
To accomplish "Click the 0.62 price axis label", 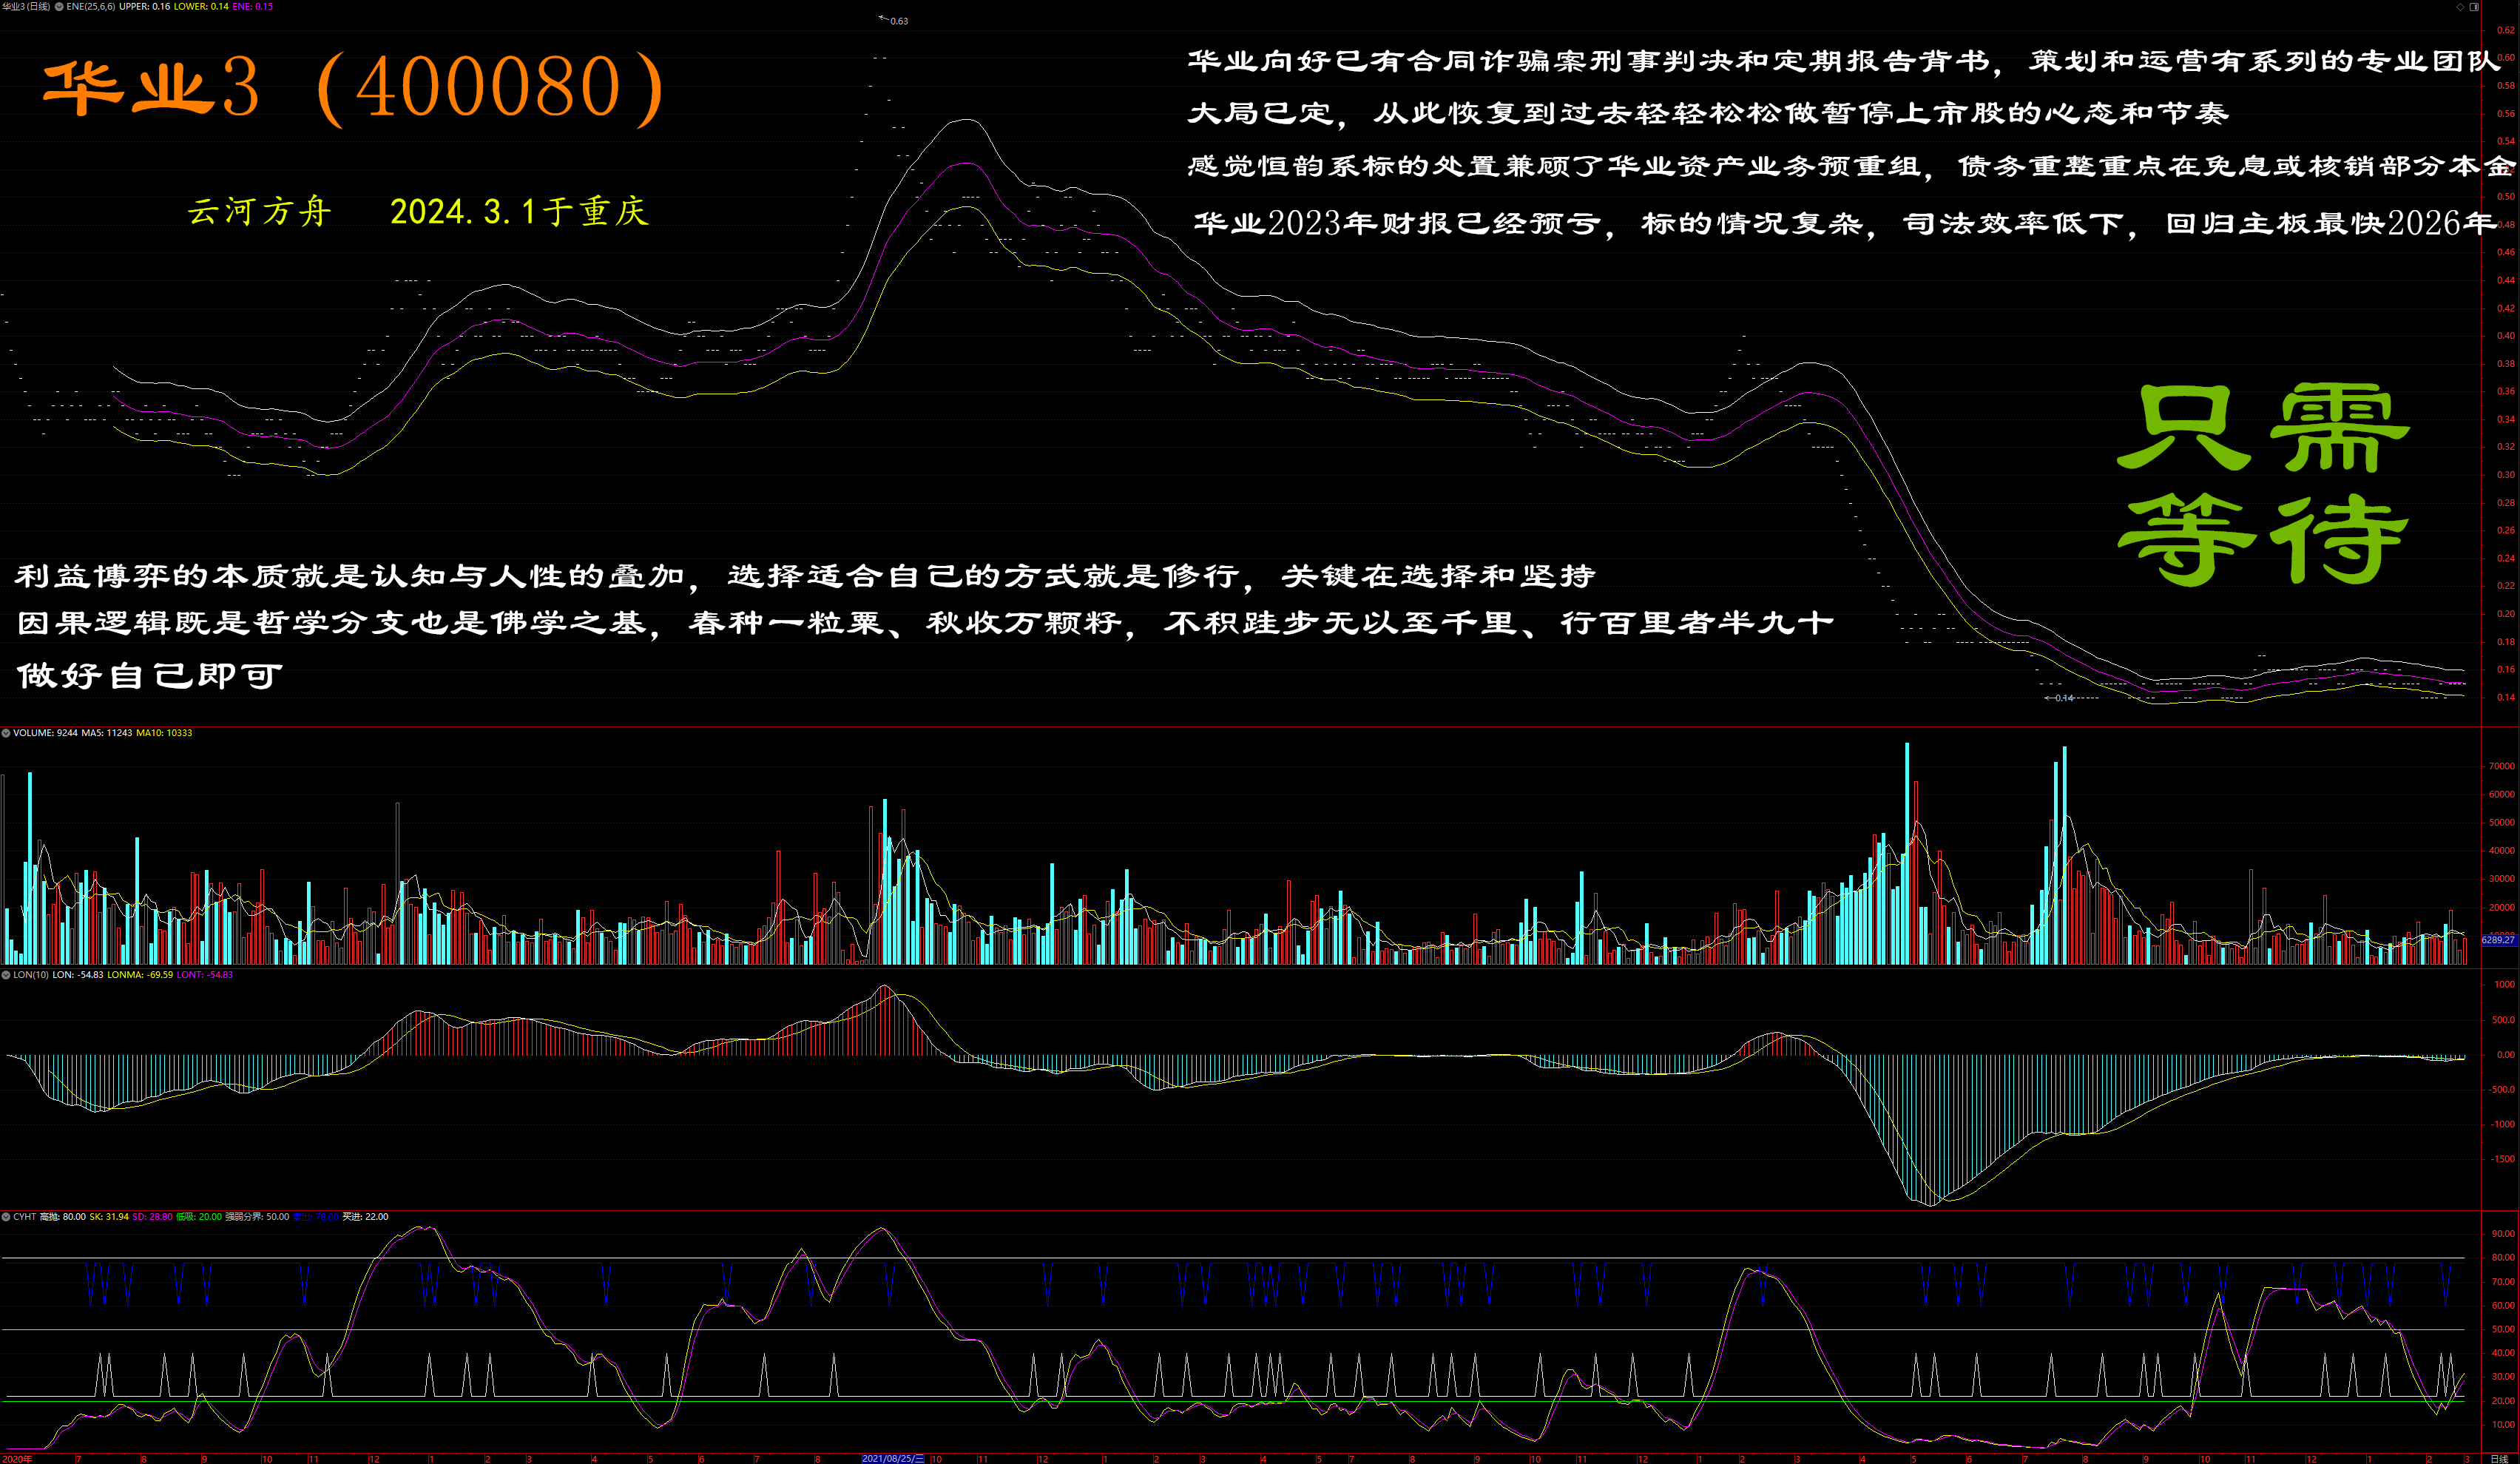I will [x=2506, y=30].
